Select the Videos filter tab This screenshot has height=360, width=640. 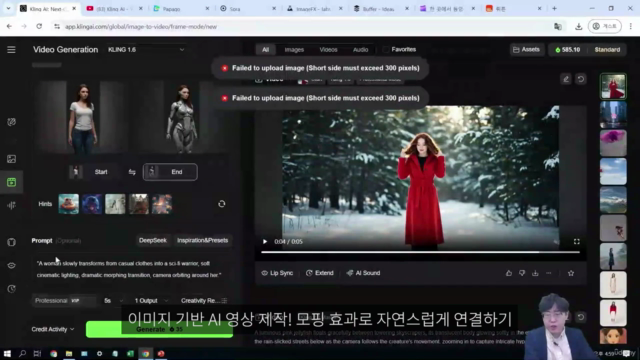pyautogui.click(x=328, y=50)
